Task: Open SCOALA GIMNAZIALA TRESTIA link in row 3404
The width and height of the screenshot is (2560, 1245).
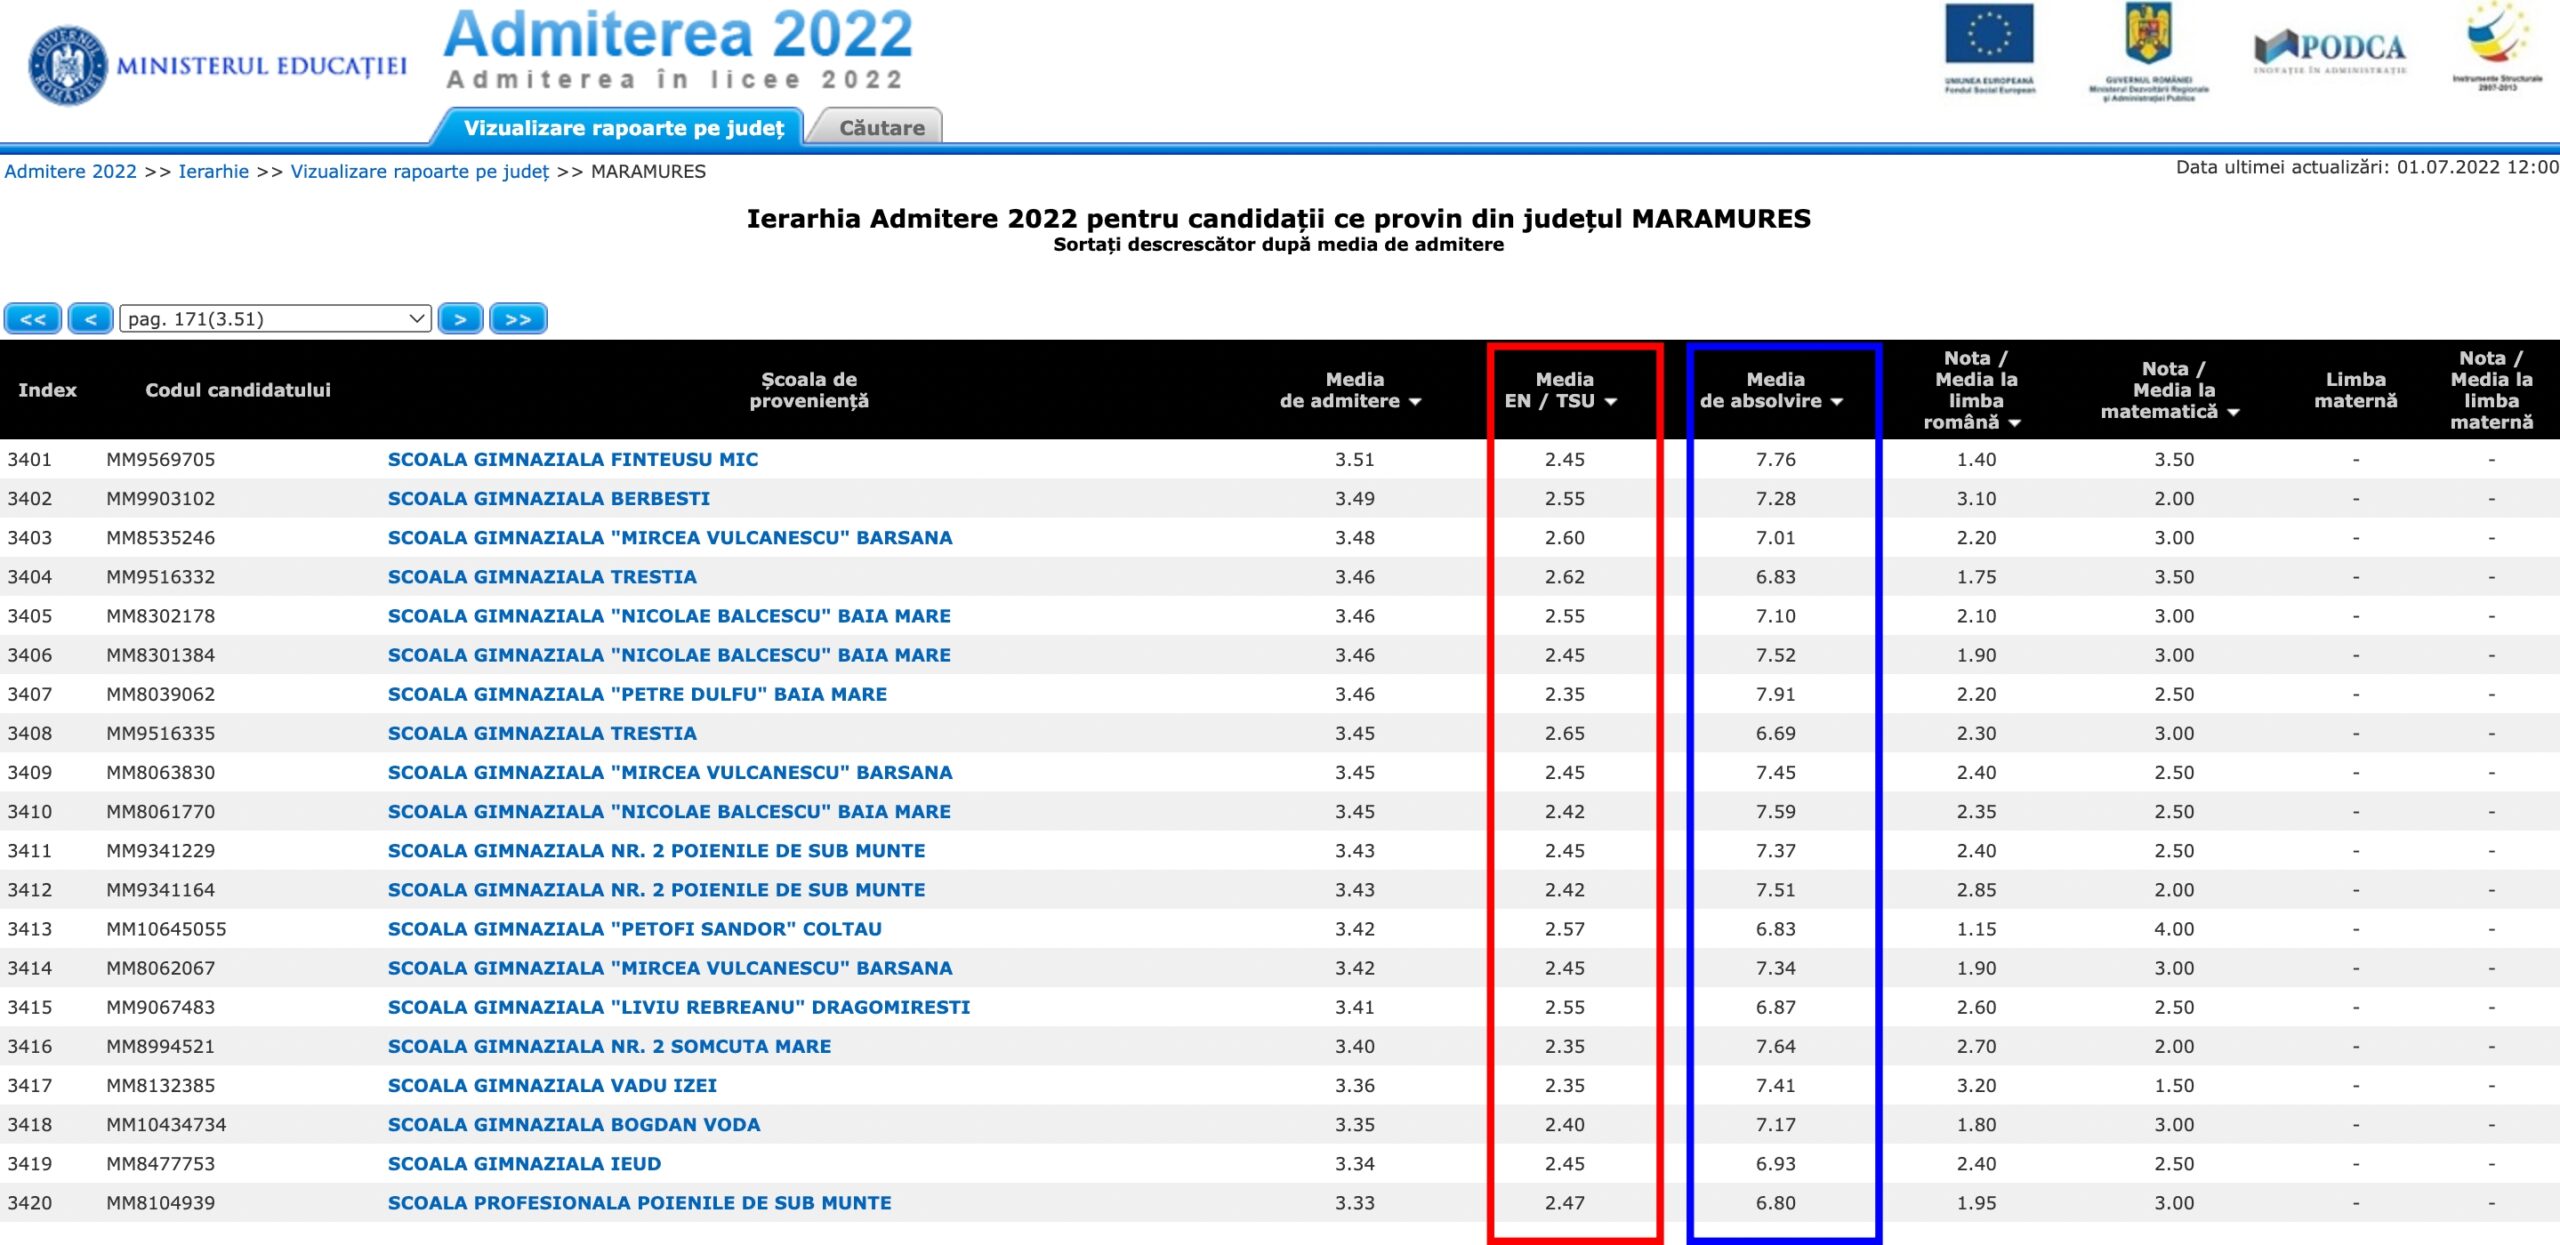Action: [542, 576]
